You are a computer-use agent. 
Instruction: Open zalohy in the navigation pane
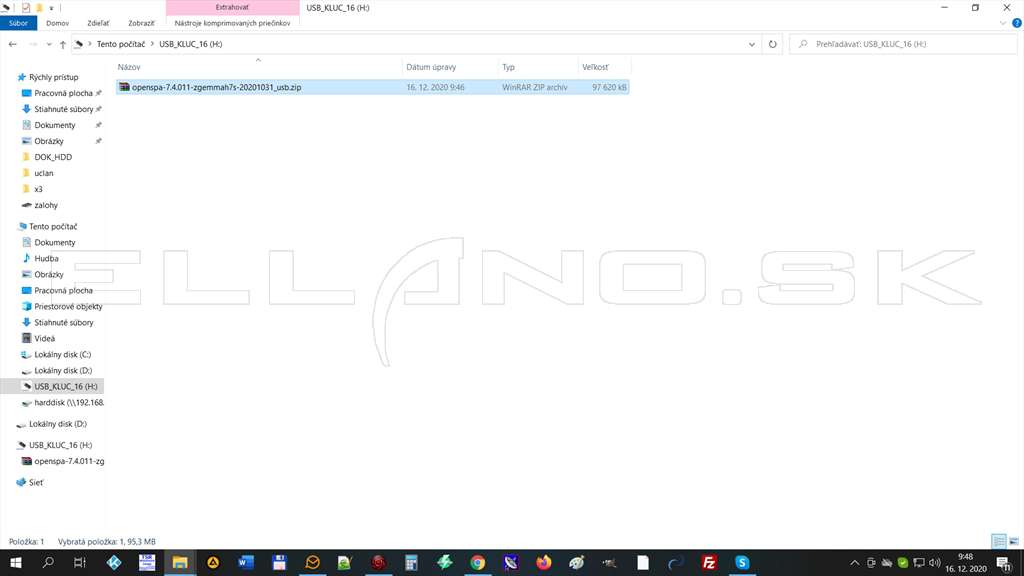coord(46,205)
